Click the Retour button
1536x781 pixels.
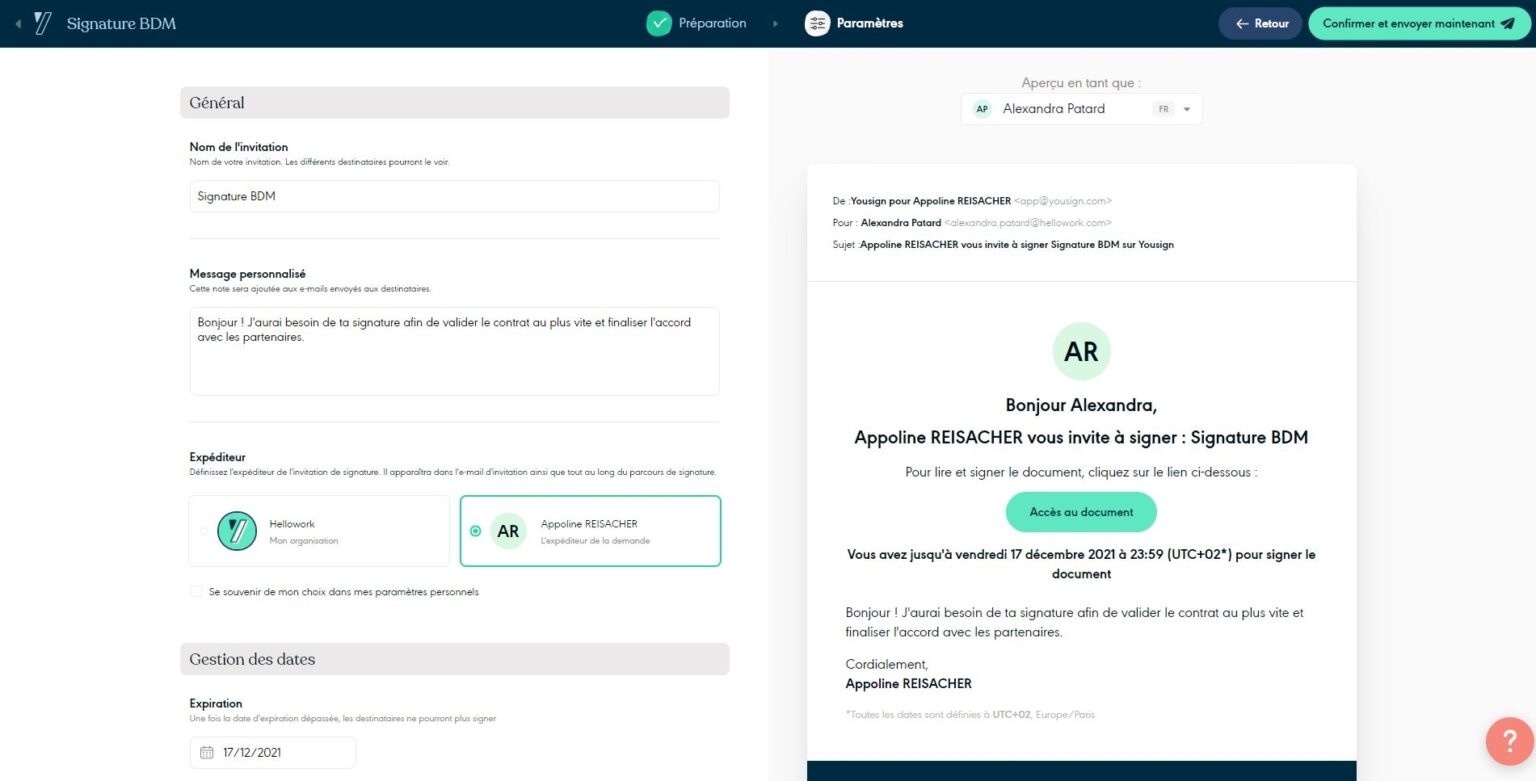pyautogui.click(x=1260, y=22)
